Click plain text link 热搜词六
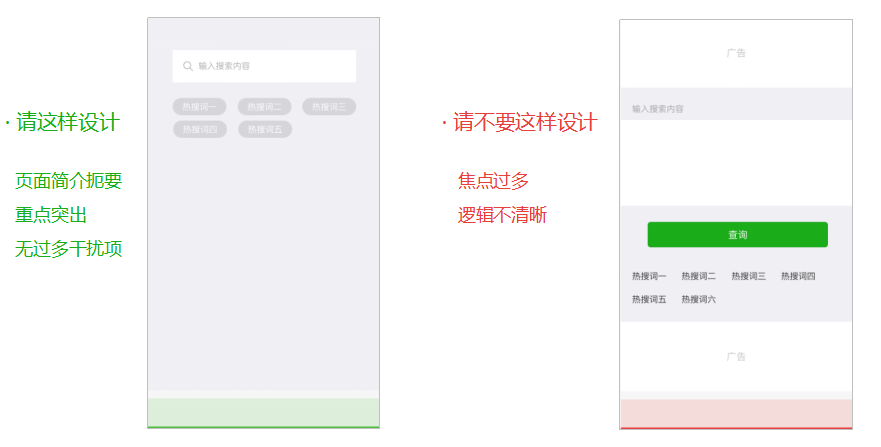 coord(698,299)
